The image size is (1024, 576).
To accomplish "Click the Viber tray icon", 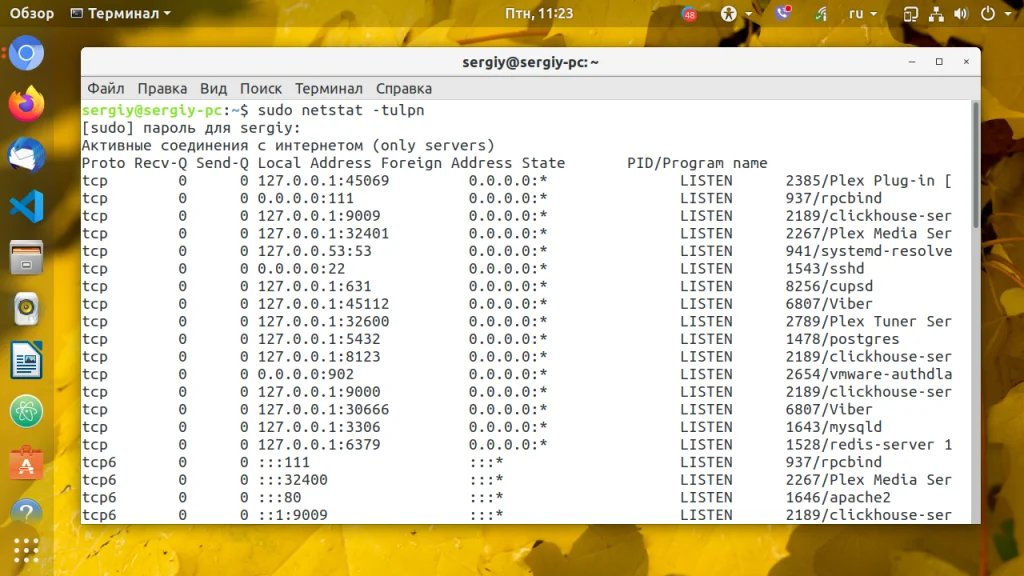I will click(x=782, y=13).
